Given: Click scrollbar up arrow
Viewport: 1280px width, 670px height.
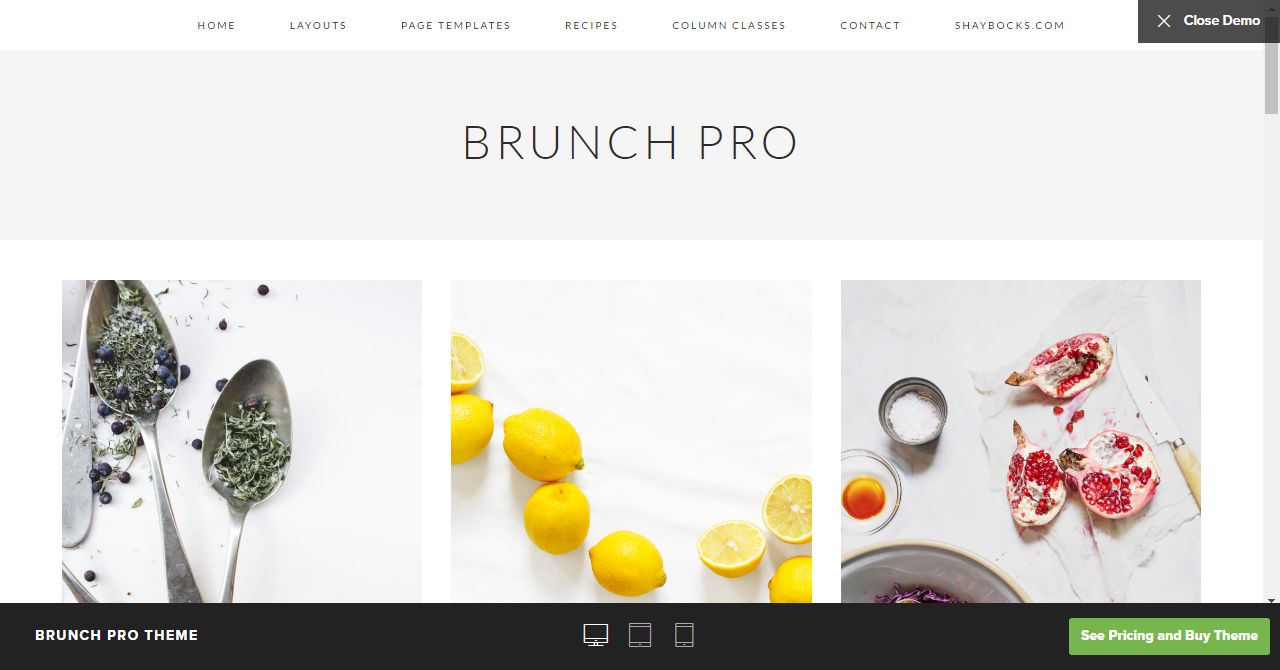Looking at the screenshot, I should point(1272,7).
